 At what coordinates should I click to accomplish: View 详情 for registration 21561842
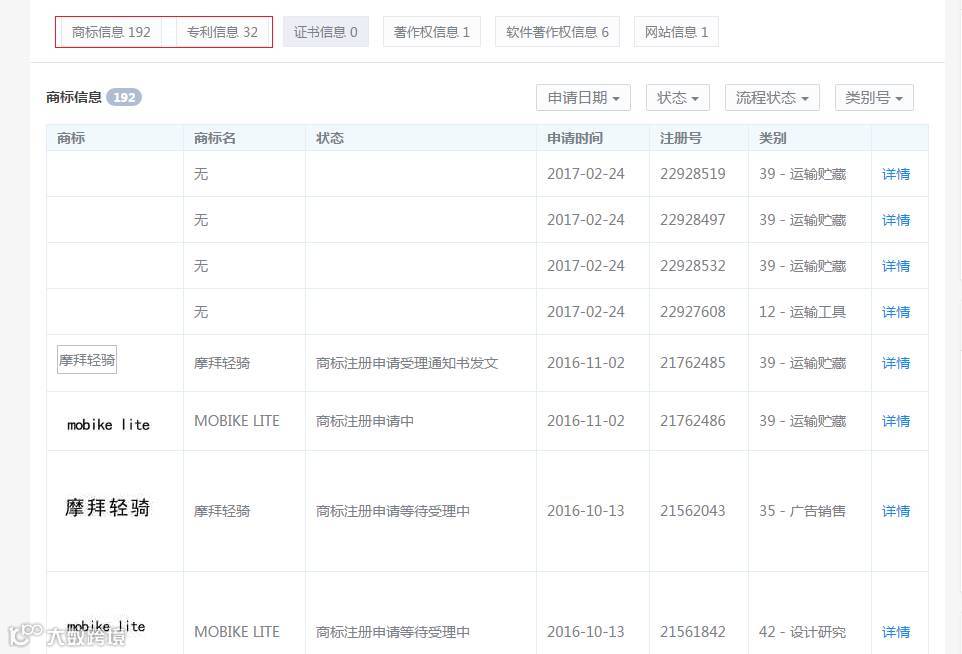(x=896, y=632)
